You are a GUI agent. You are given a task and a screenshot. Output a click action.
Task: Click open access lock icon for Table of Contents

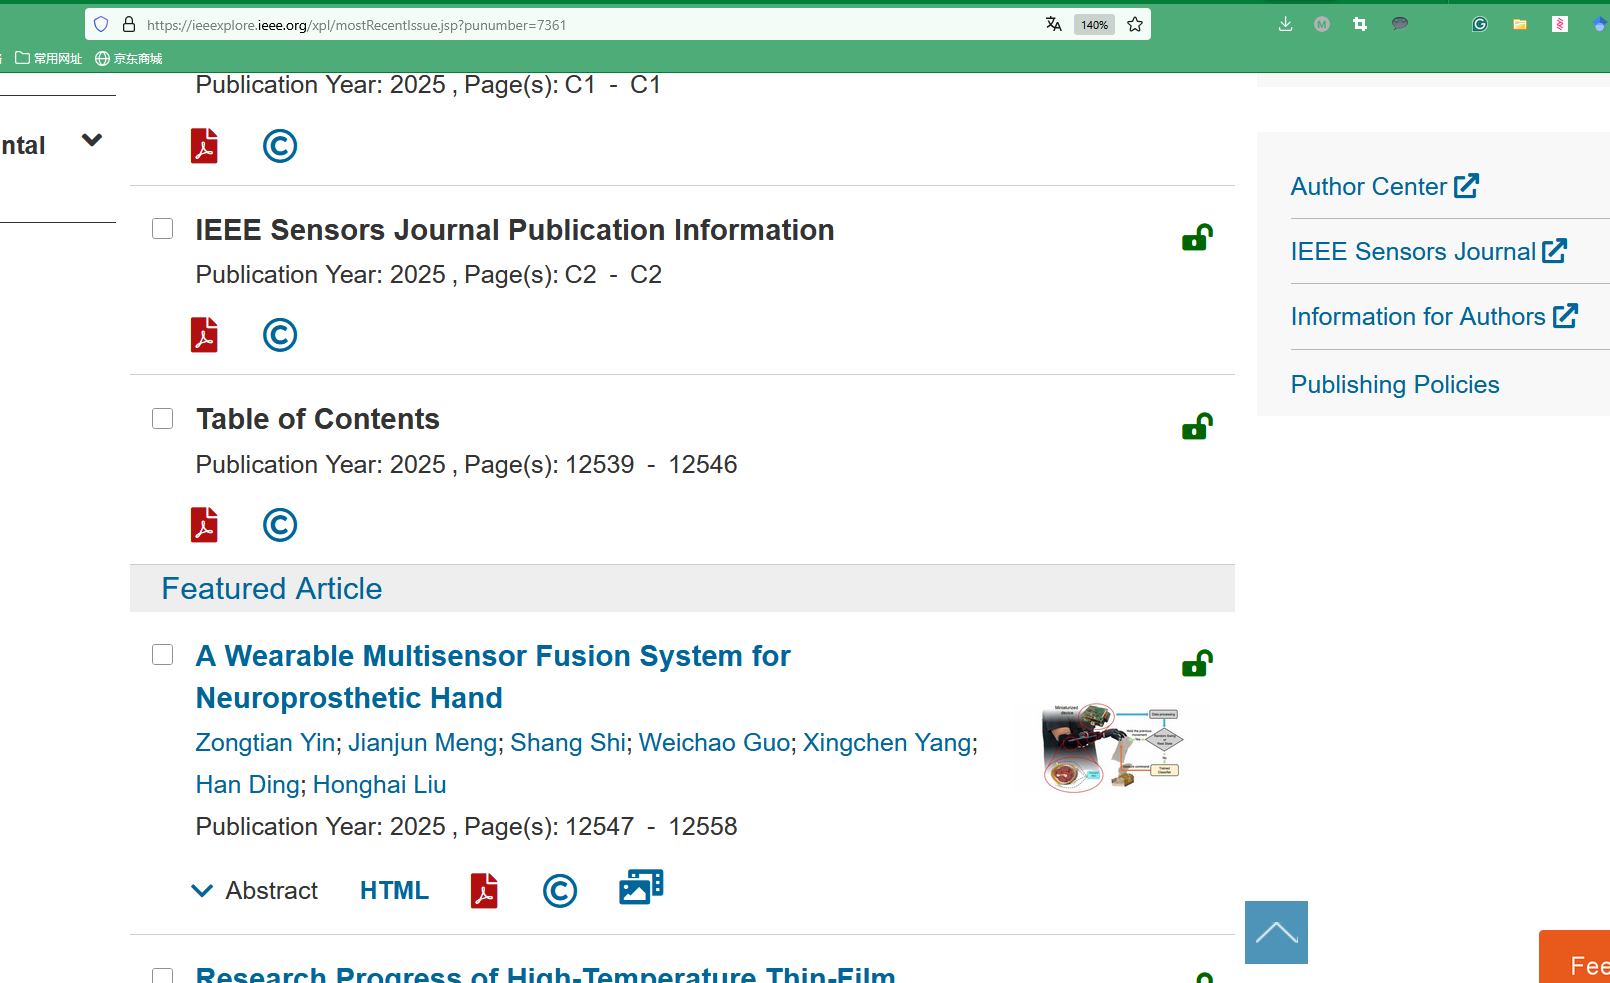coord(1197,427)
